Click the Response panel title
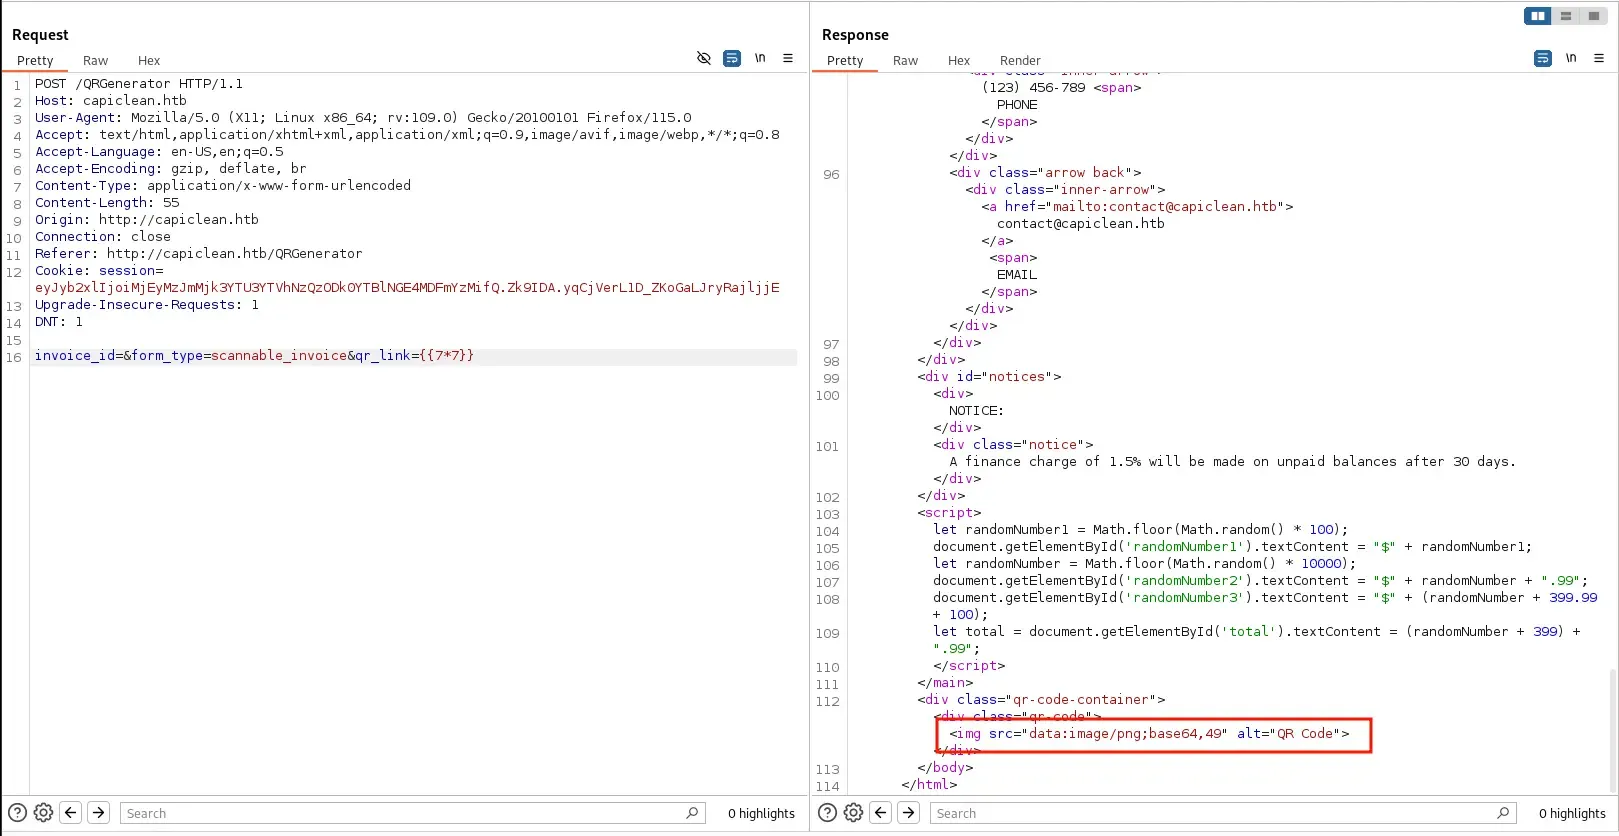The height and width of the screenshot is (836, 1619). 855,35
